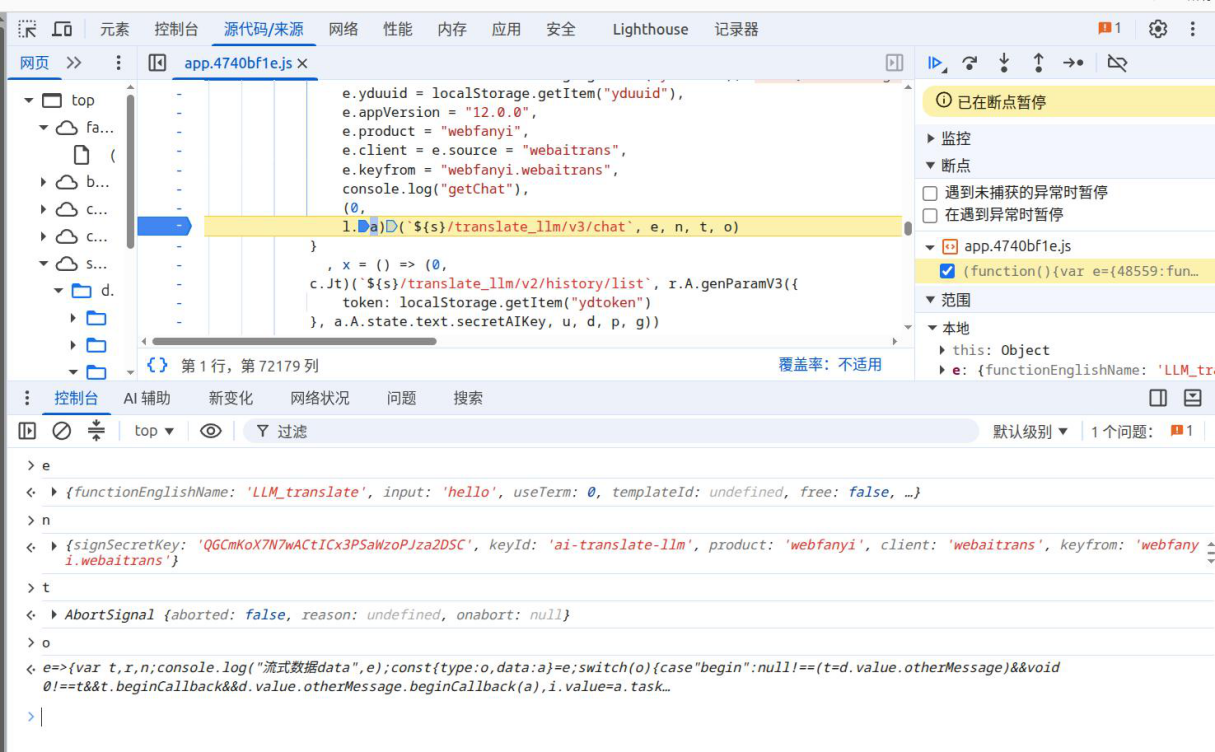Click the code editor horizontal scrollbar

295,341
